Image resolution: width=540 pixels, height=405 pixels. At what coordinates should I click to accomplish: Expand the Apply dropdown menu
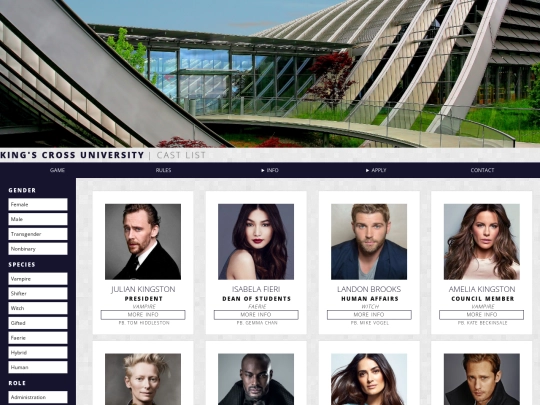(x=376, y=170)
